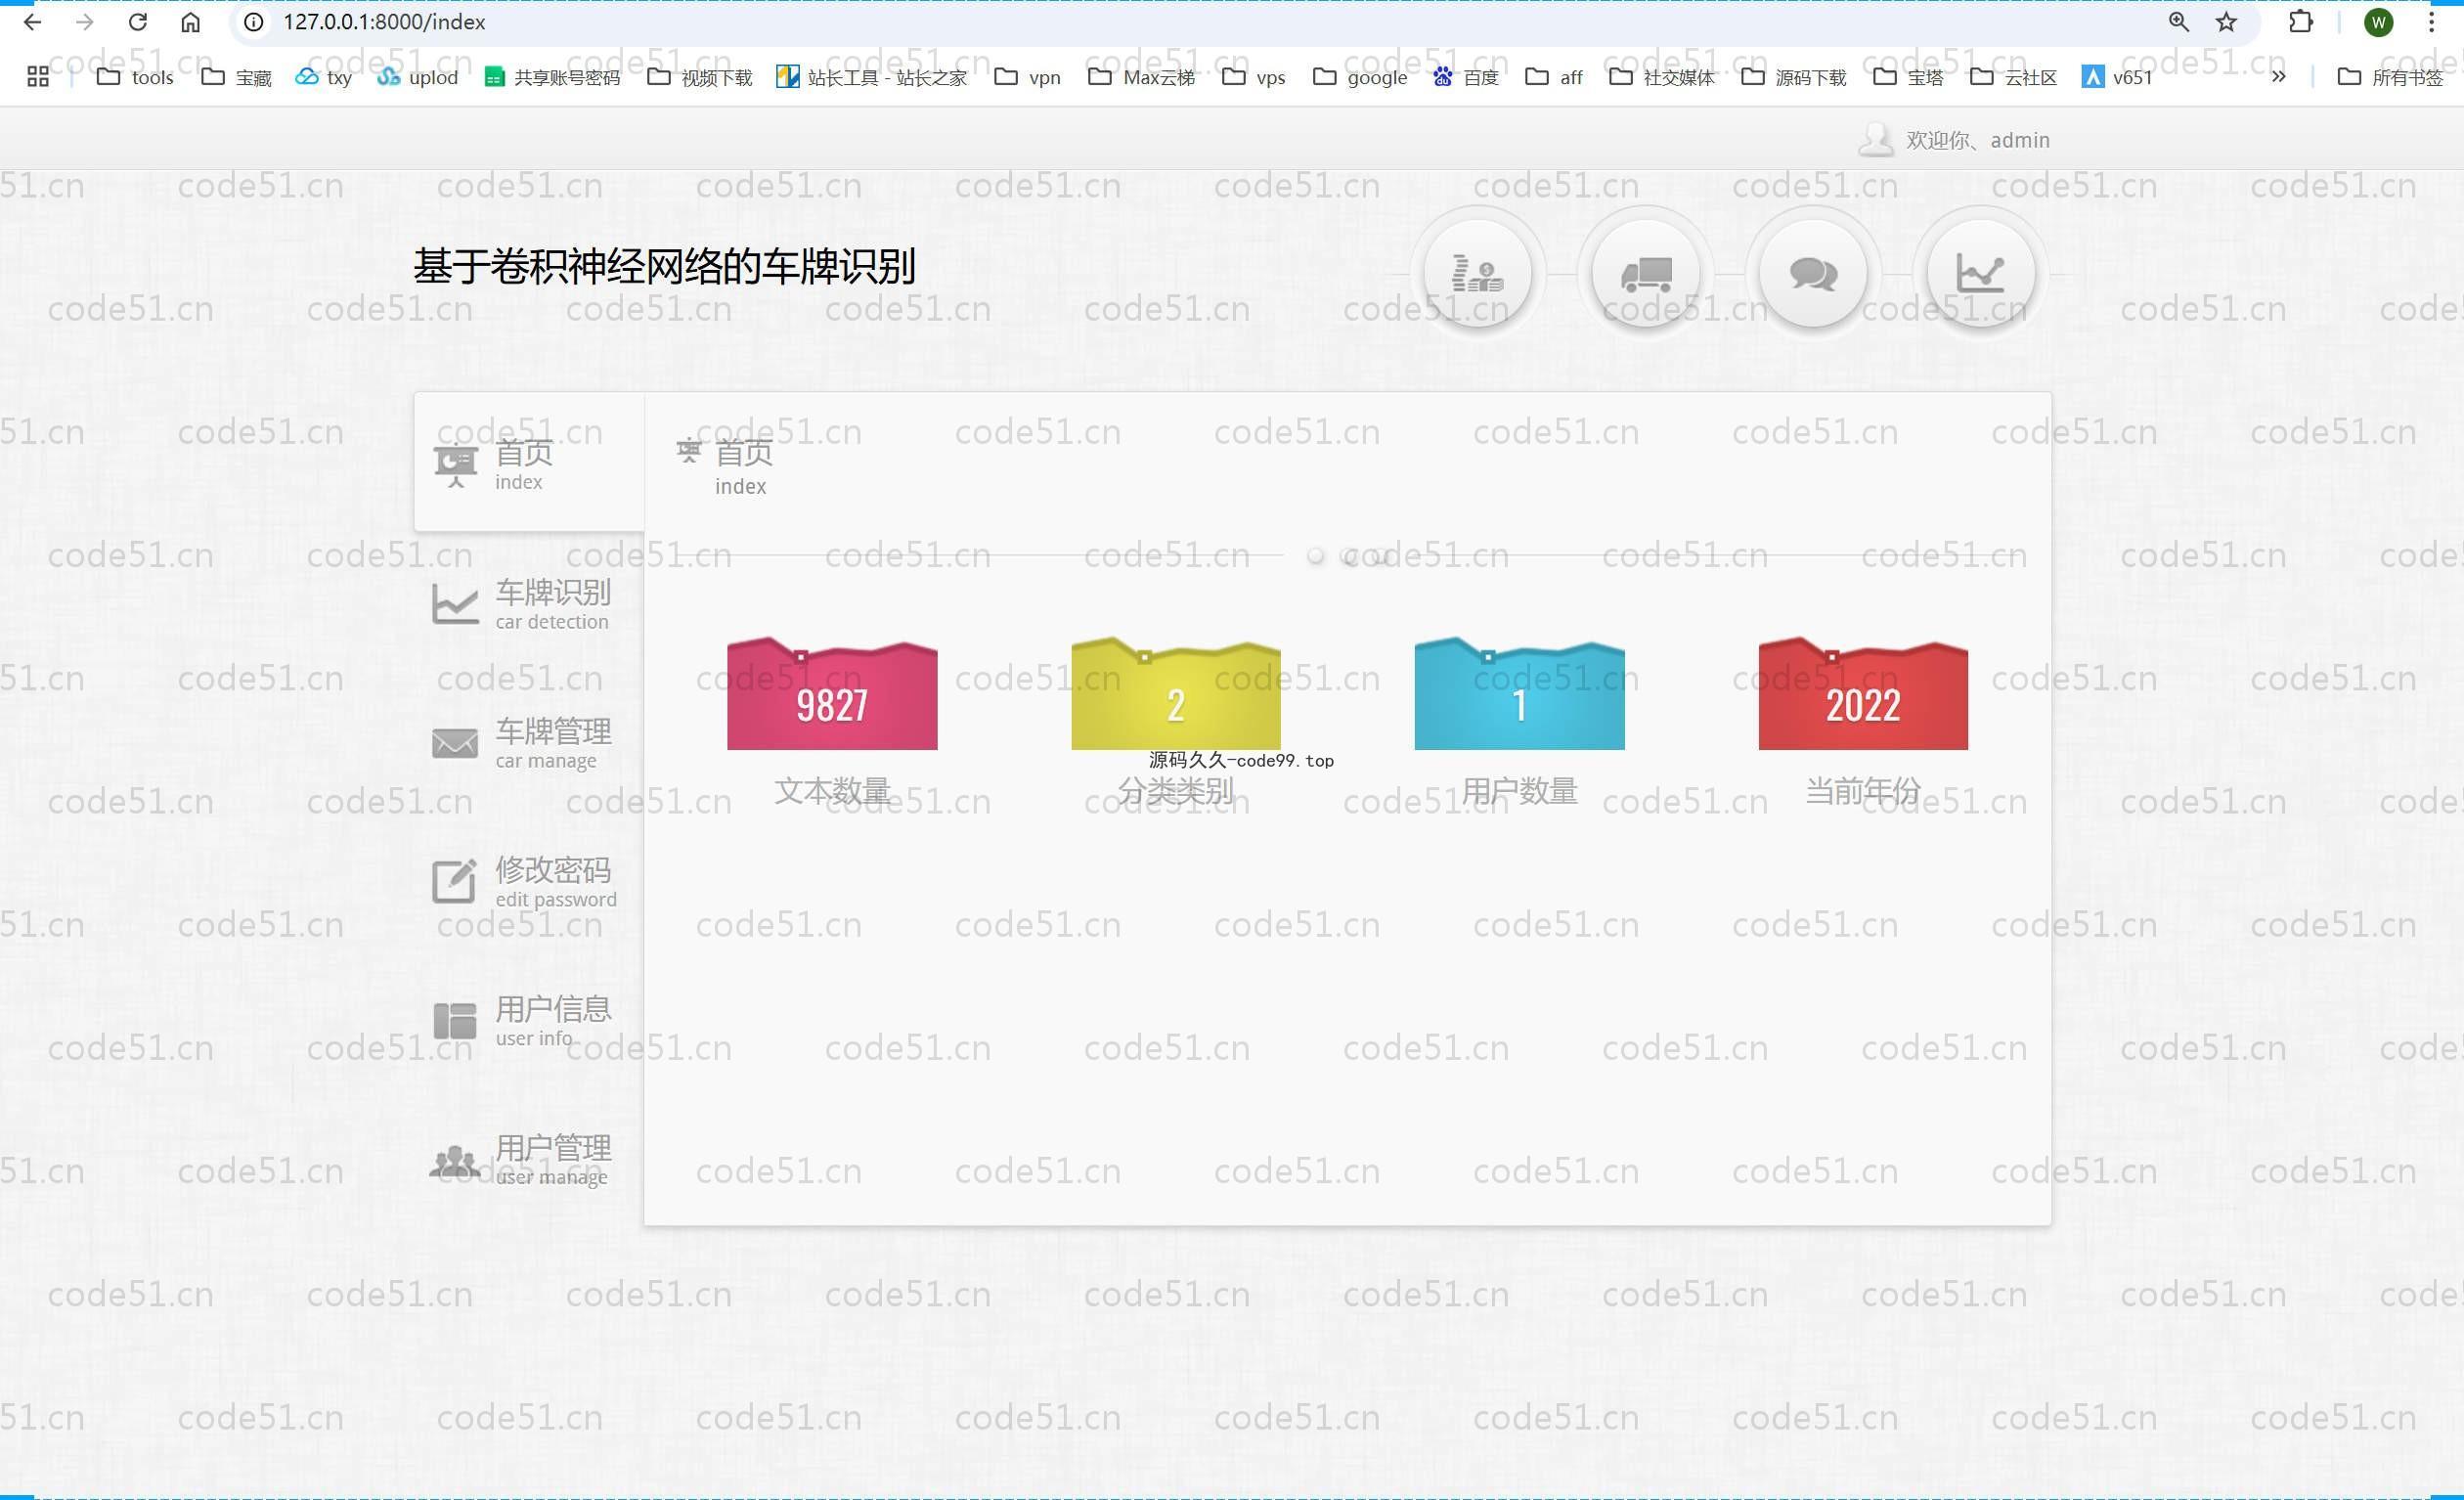The height and width of the screenshot is (1500, 2464).
Task: Click the 欢迎你、admin user greeting
Action: (1977, 140)
